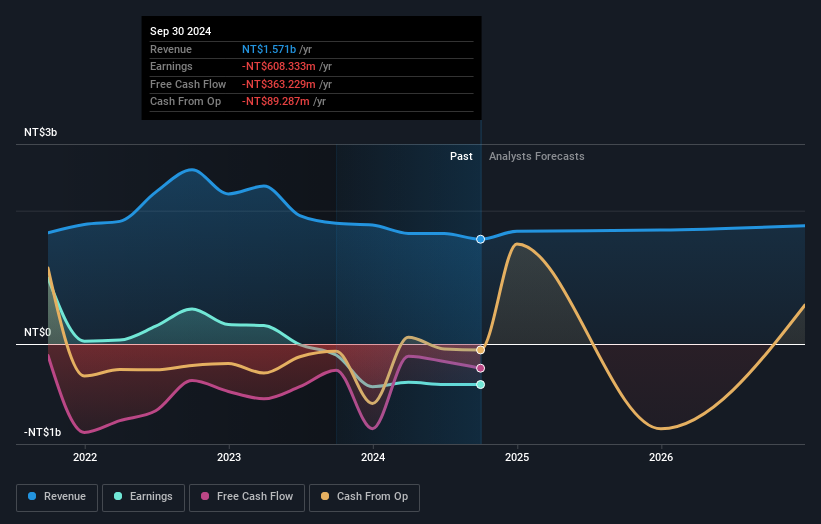The image size is (821, 524).
Task: Click the Past section label
Action: pyautogui.click(x=461, y=156)
